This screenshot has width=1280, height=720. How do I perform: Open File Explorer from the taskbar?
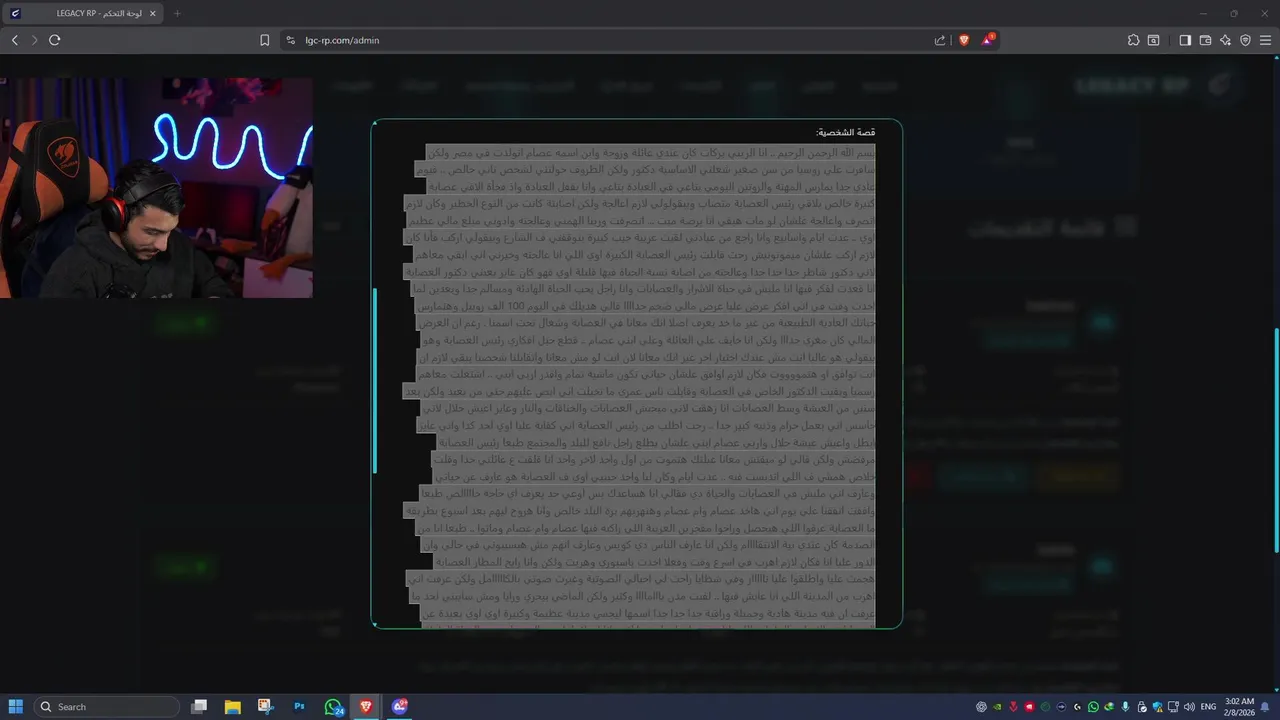coord(232,707)
